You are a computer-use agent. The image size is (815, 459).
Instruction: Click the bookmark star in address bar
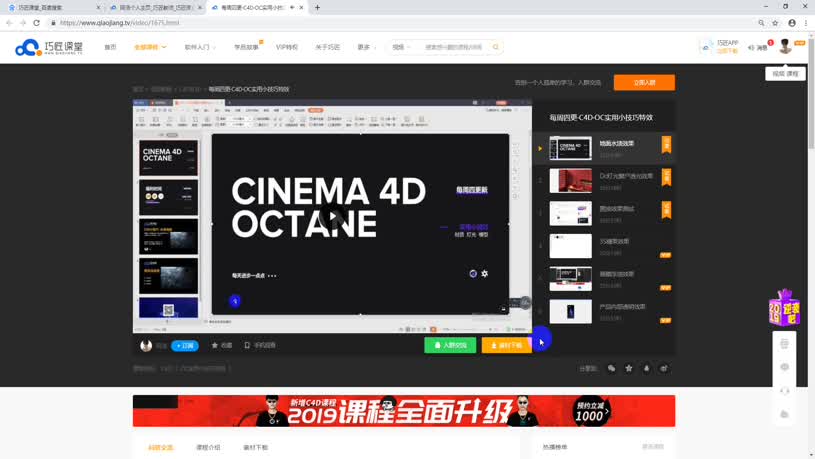pyautogui.click(x=775, y=23)
